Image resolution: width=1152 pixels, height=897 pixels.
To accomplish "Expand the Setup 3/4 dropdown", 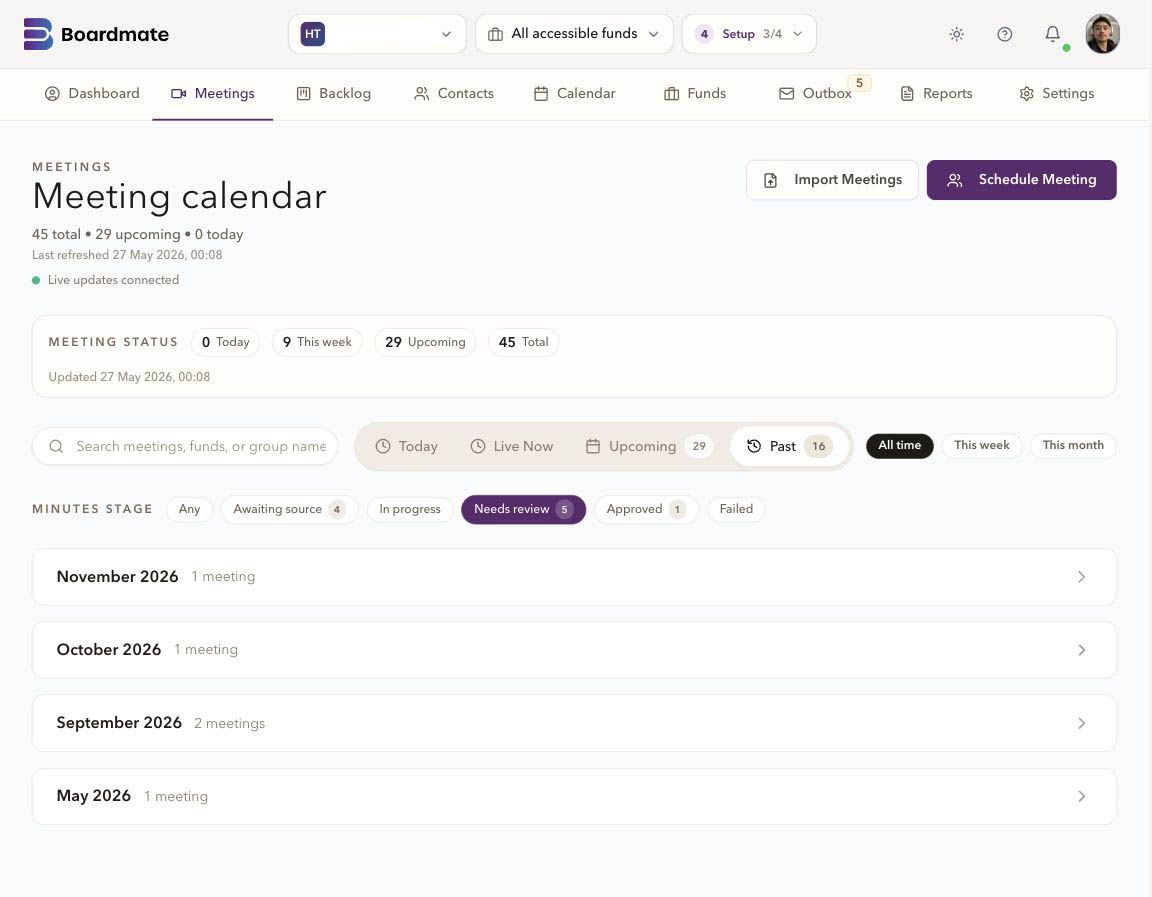I will tap(749, 34).
